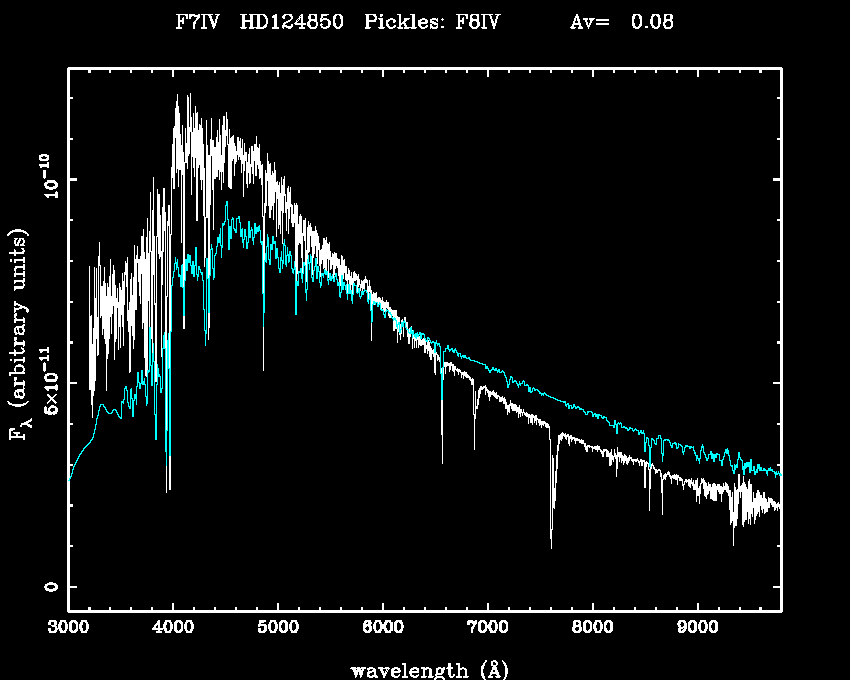The image size is (850, 680).
Task: Click bottom of white absorption dip near 7600 Å
Action: click(551, 546)
